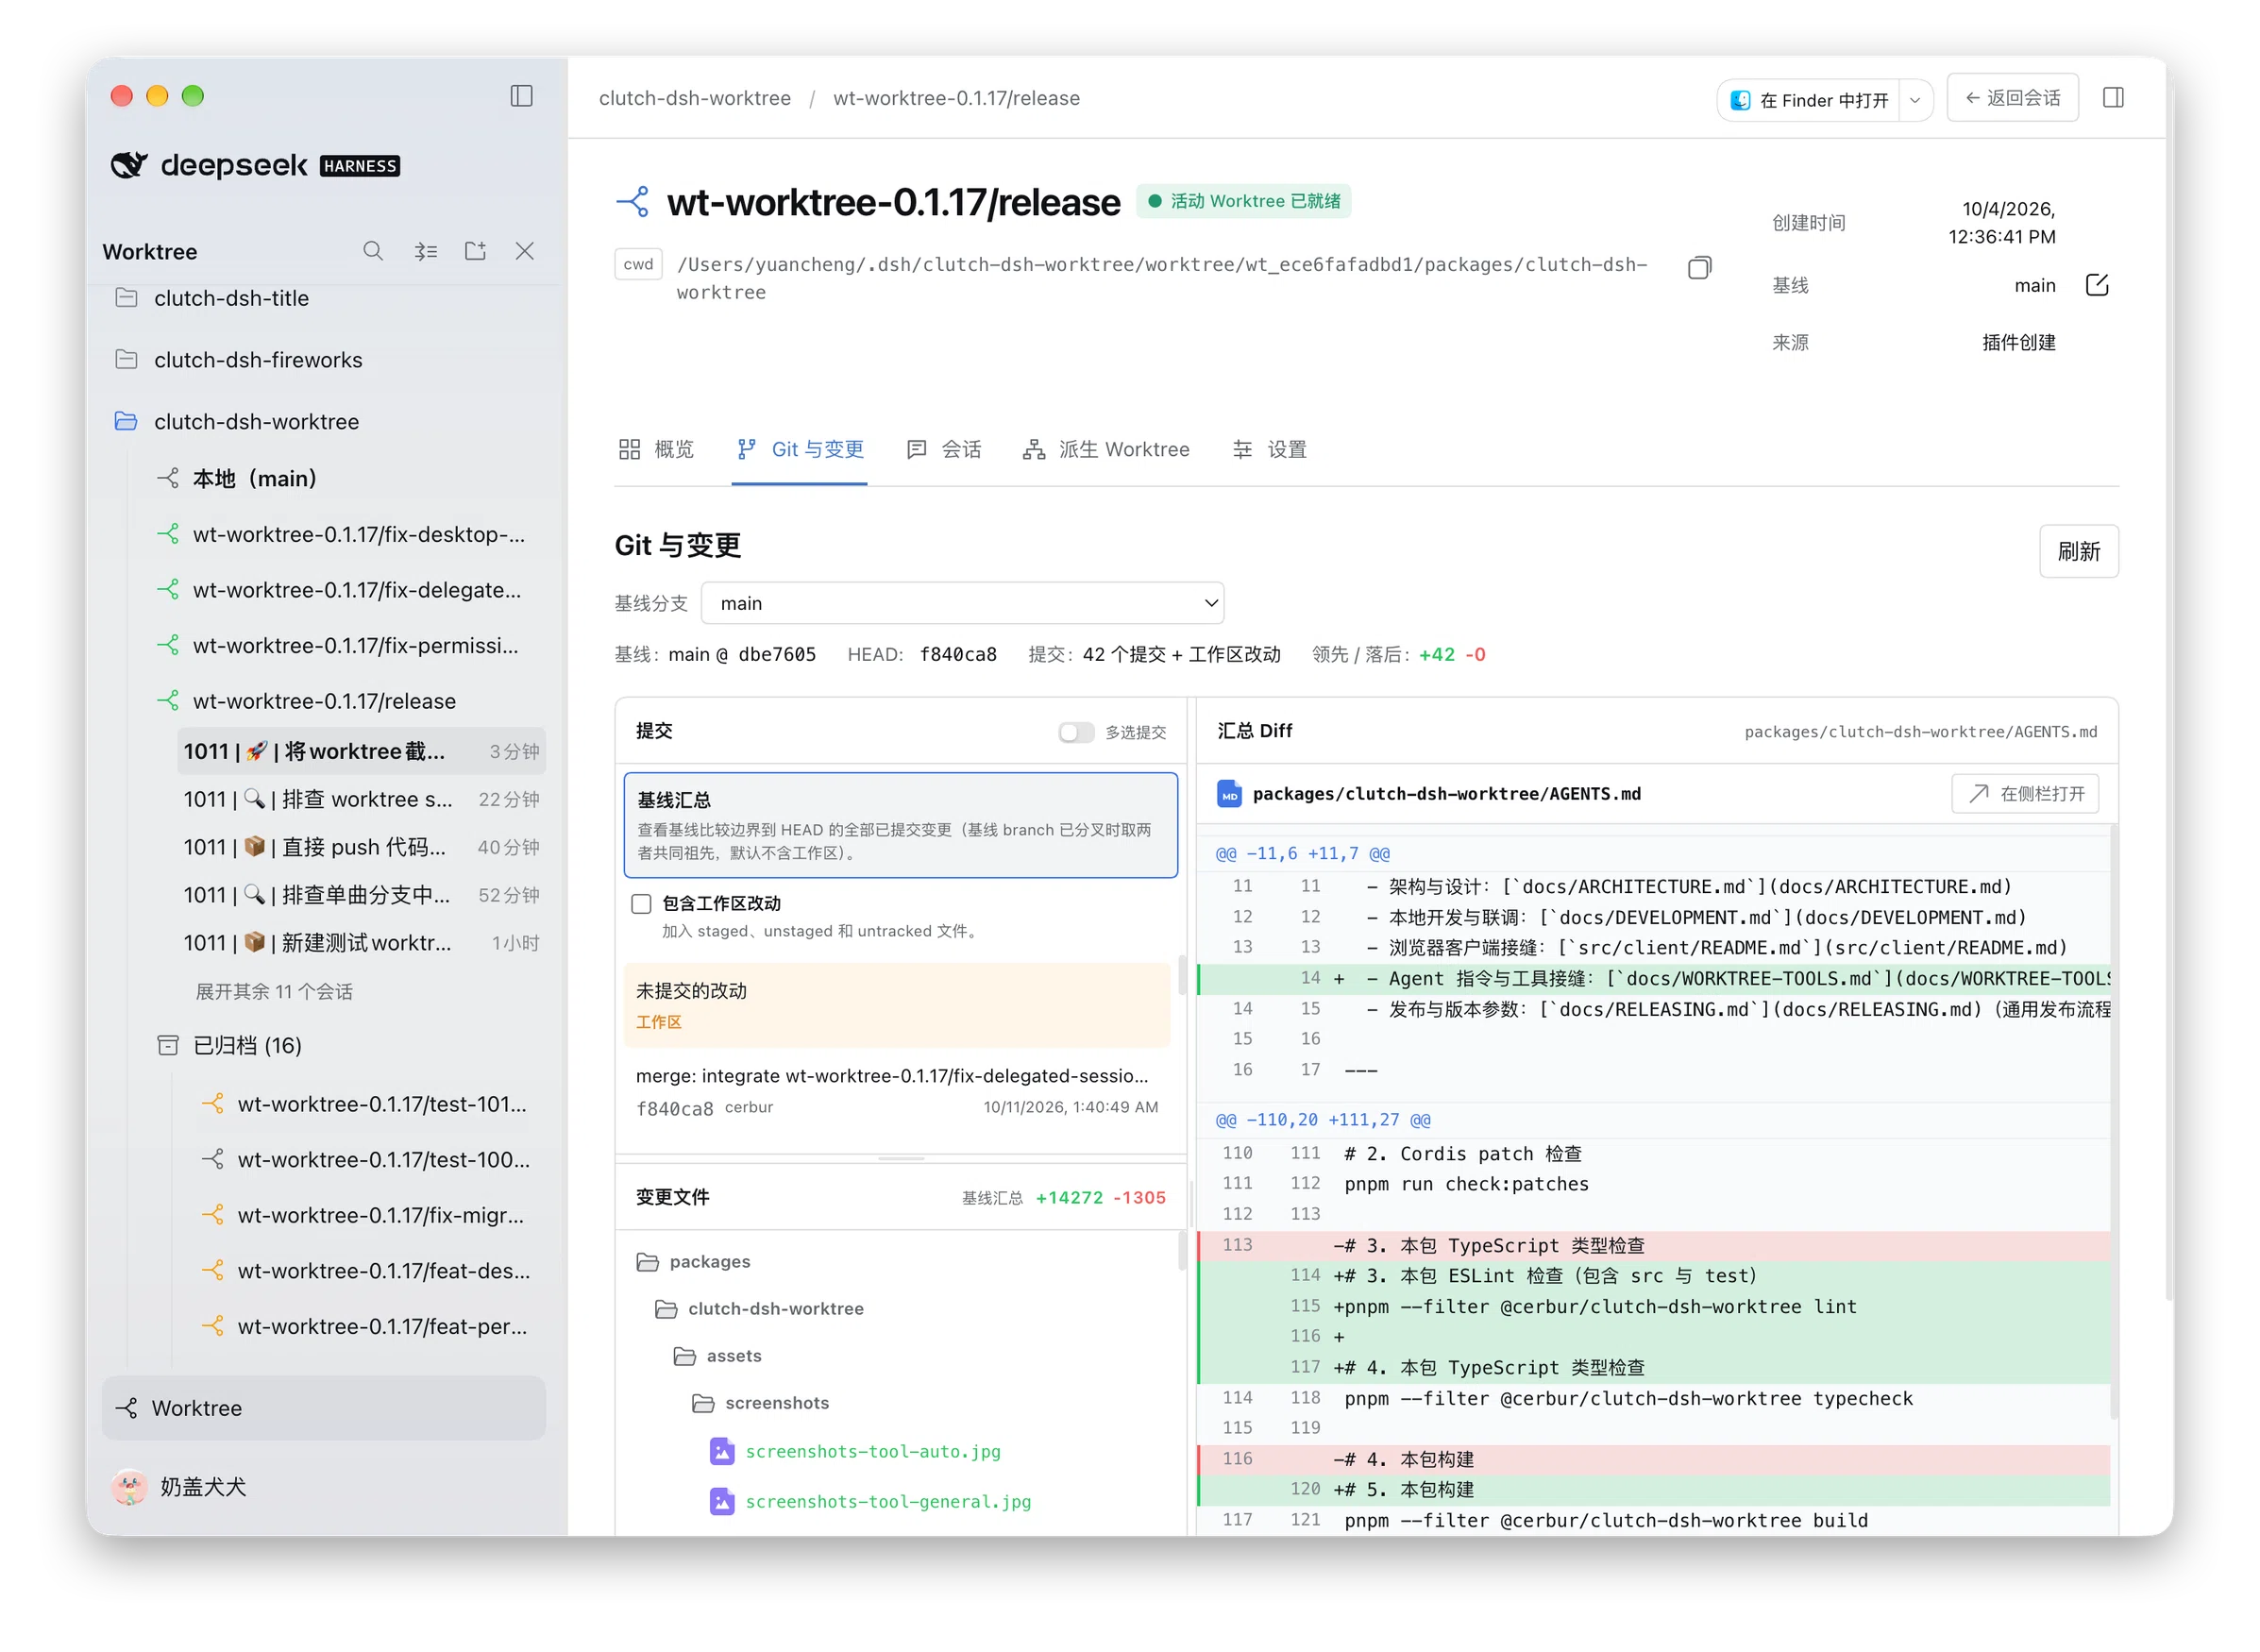Image resolution: width=2260 pixels, height=1652 pixels.
Task: Select 本地 (main) worktree
Action: [254, 478]
